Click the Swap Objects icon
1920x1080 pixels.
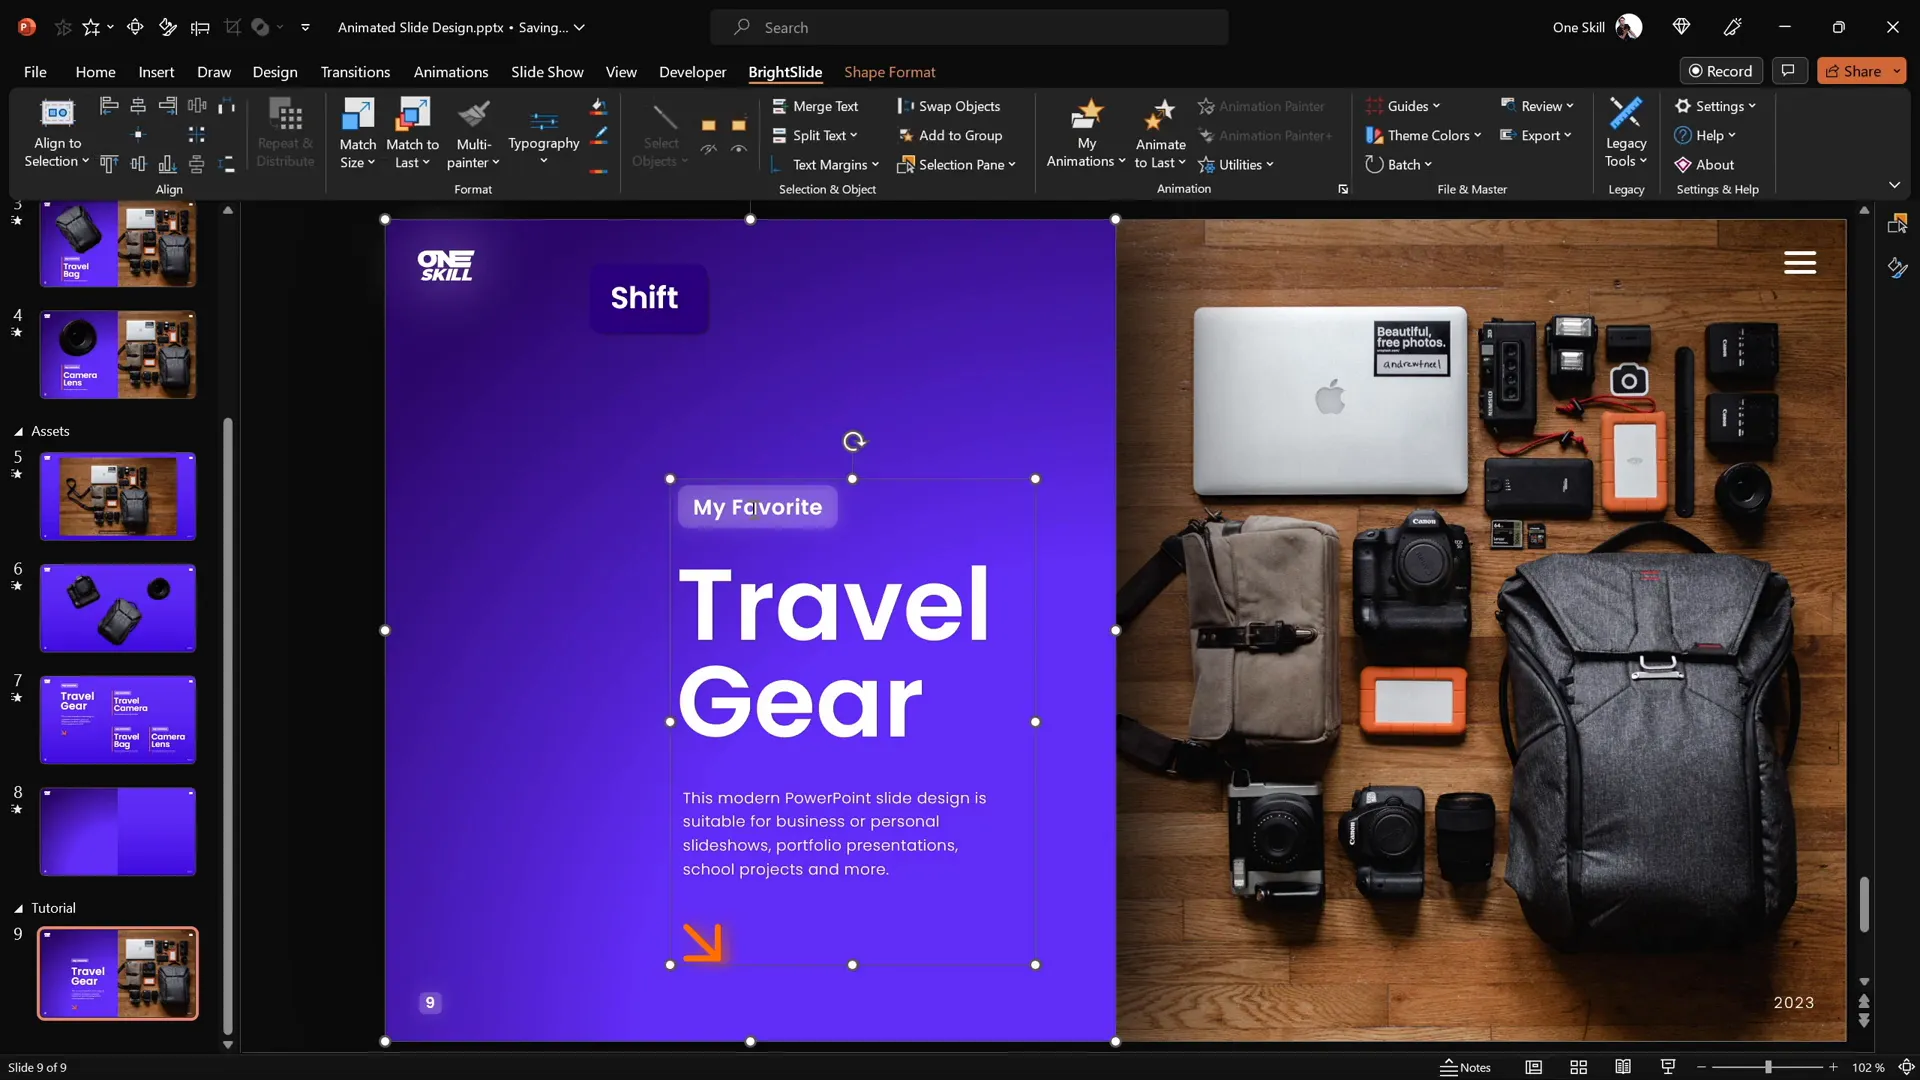(x=906, y=106)
